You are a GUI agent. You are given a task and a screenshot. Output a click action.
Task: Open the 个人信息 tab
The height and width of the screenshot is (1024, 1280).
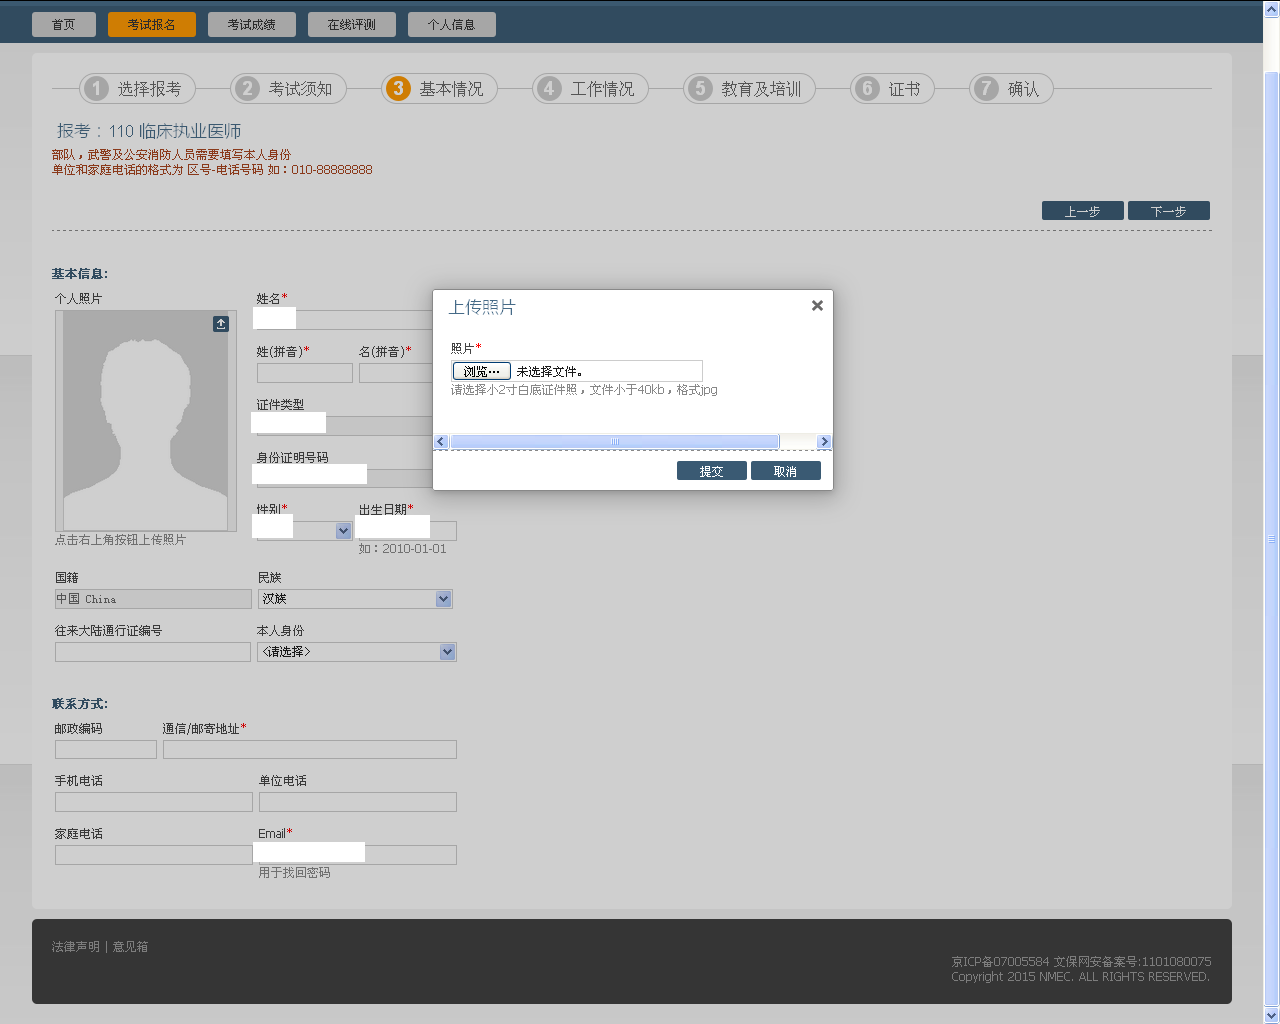(x=452, y=25)
